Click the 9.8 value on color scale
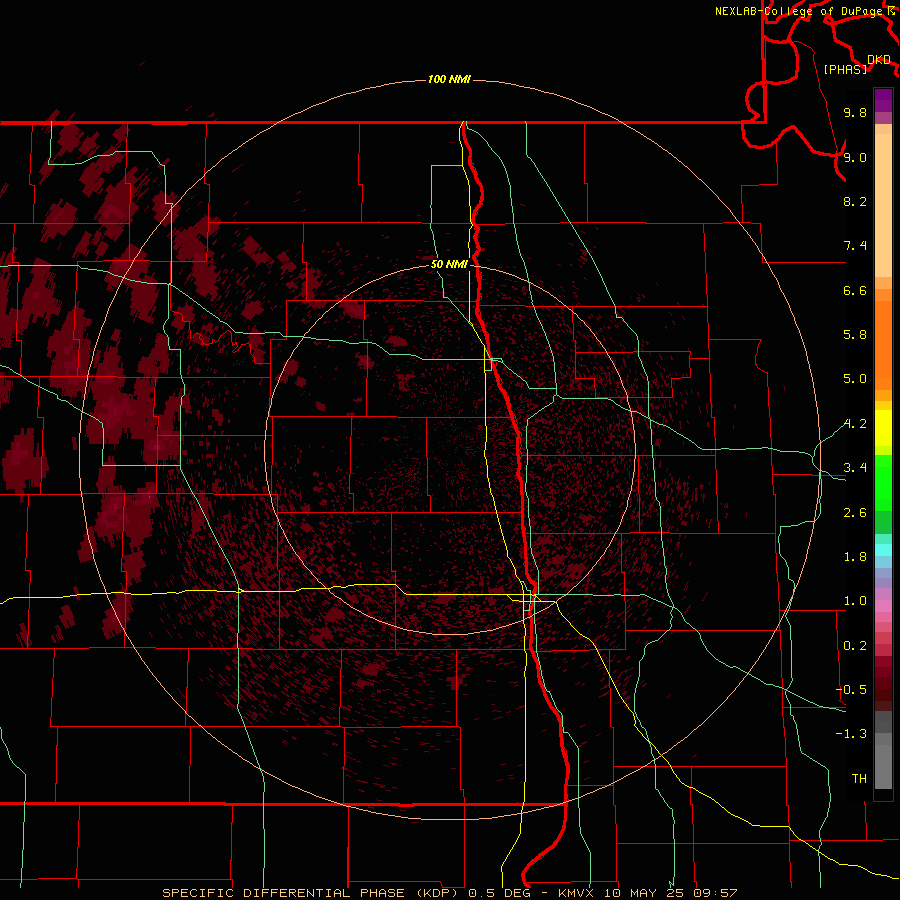 855,112
